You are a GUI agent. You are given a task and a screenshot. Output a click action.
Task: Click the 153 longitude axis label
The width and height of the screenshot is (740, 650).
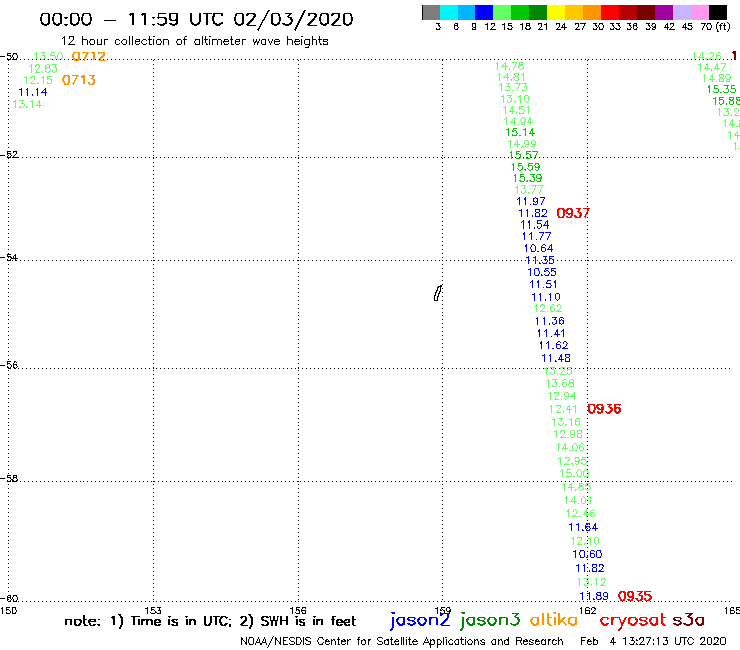153,611
